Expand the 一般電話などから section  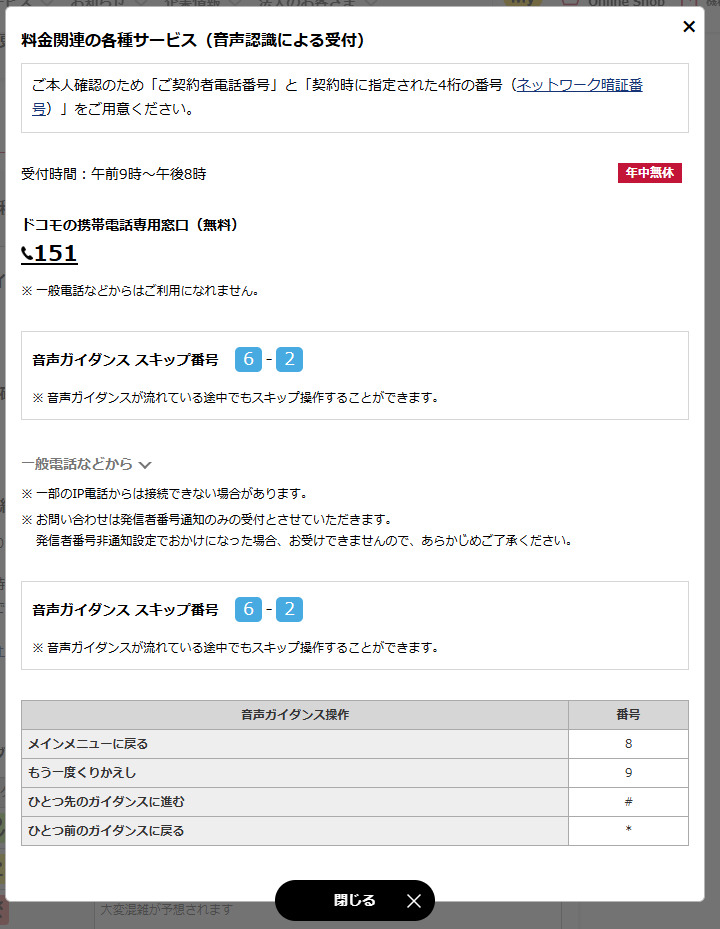(x=77, y=464)
